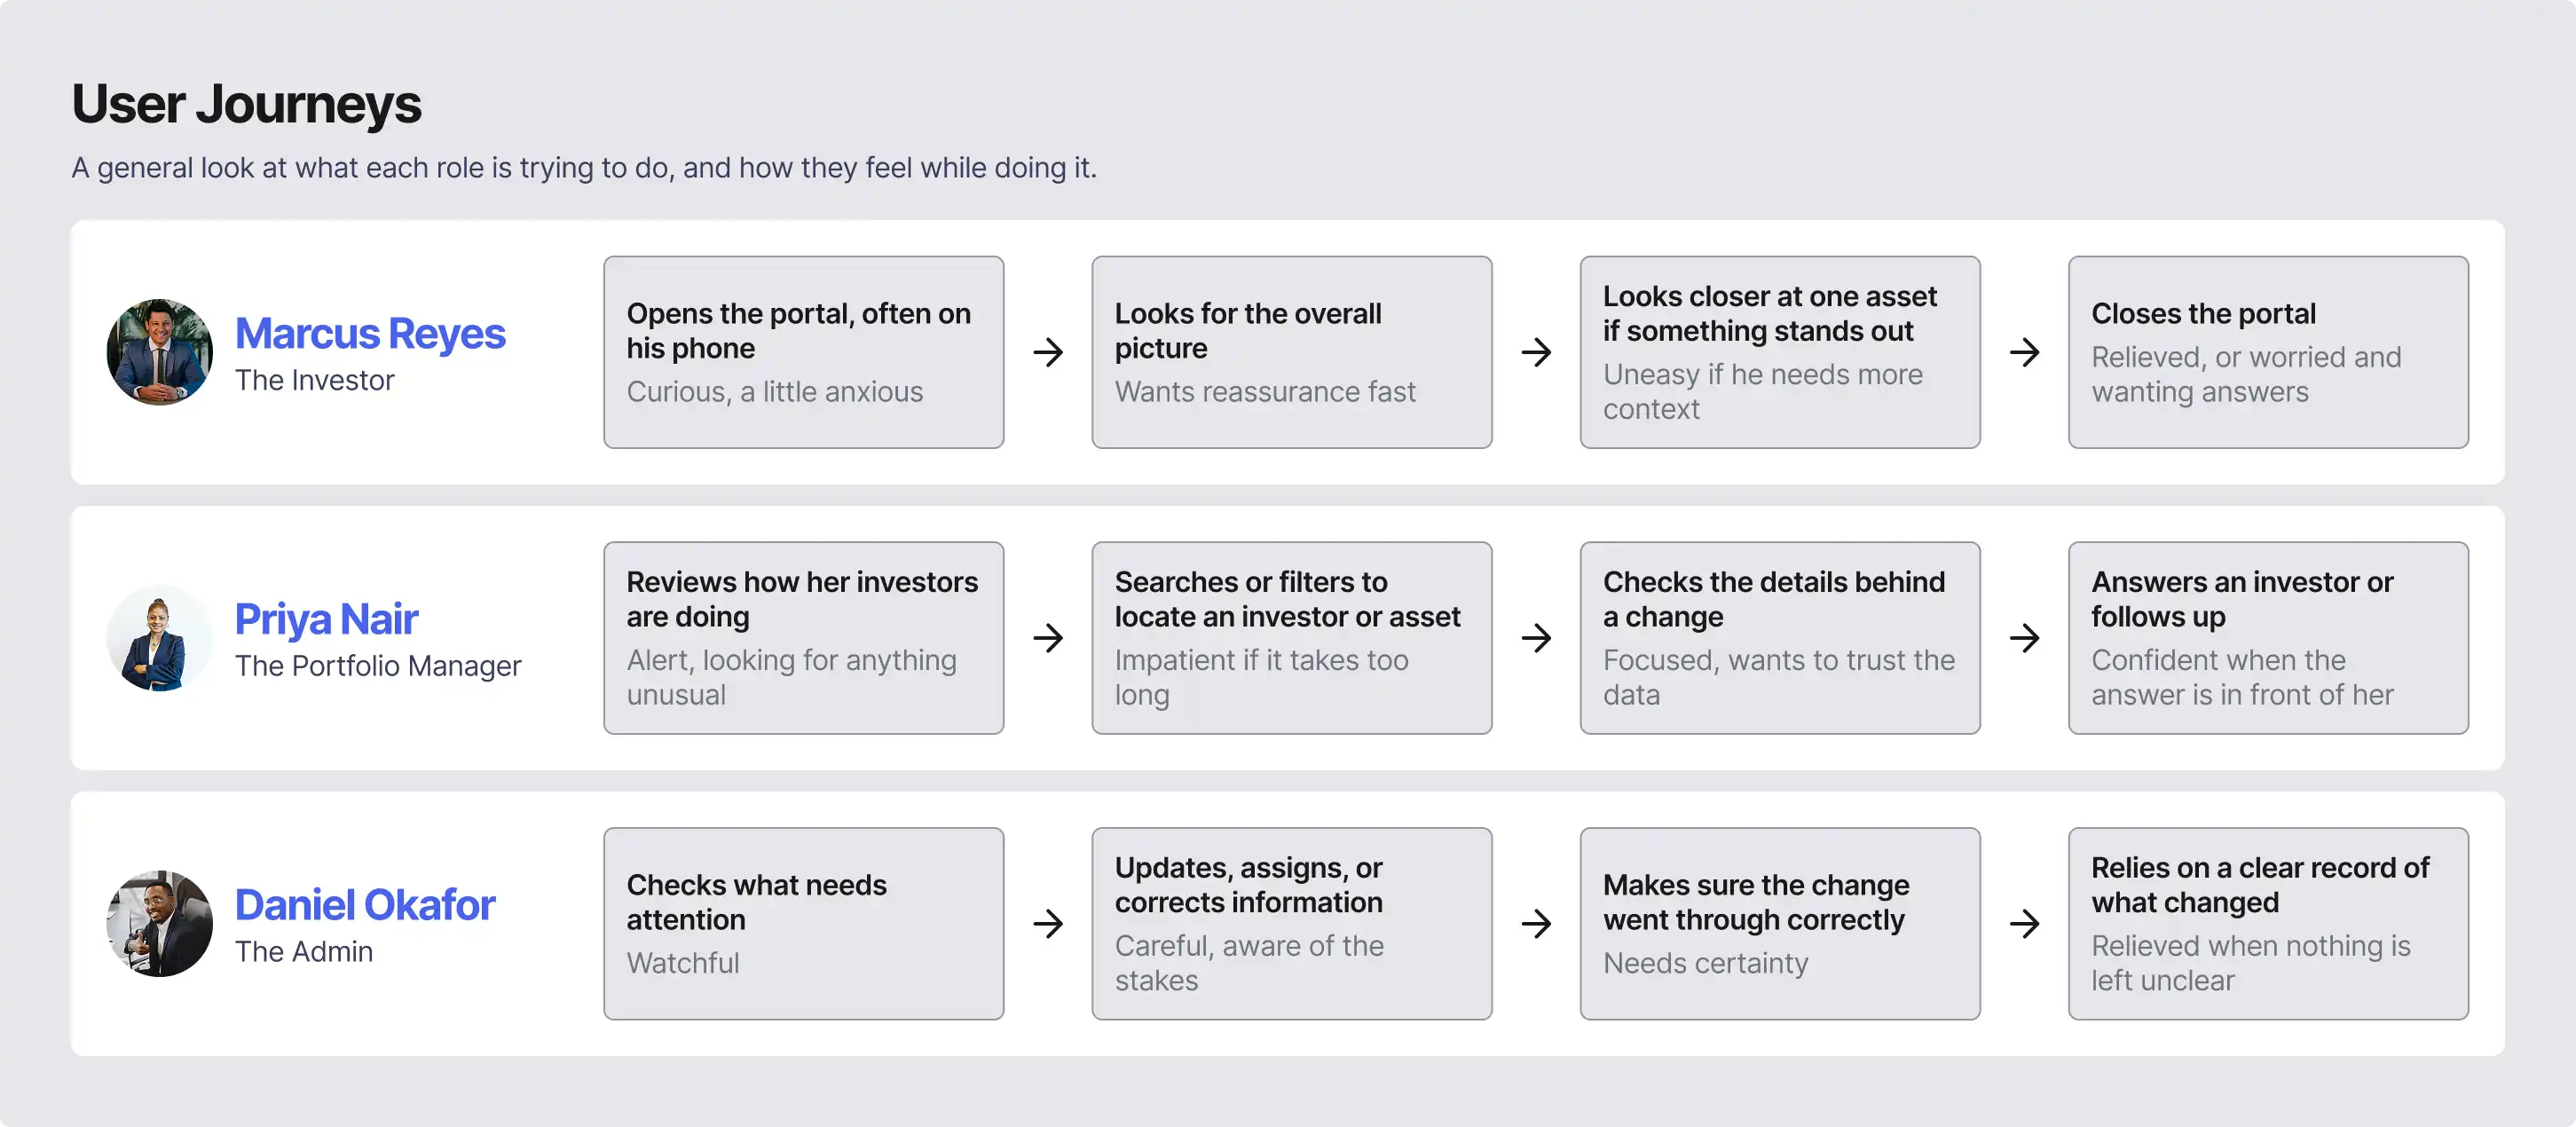Open the Marcus Reyes name link
This screenshot has width=2576, height=1127.
click(x=370, y=334)
